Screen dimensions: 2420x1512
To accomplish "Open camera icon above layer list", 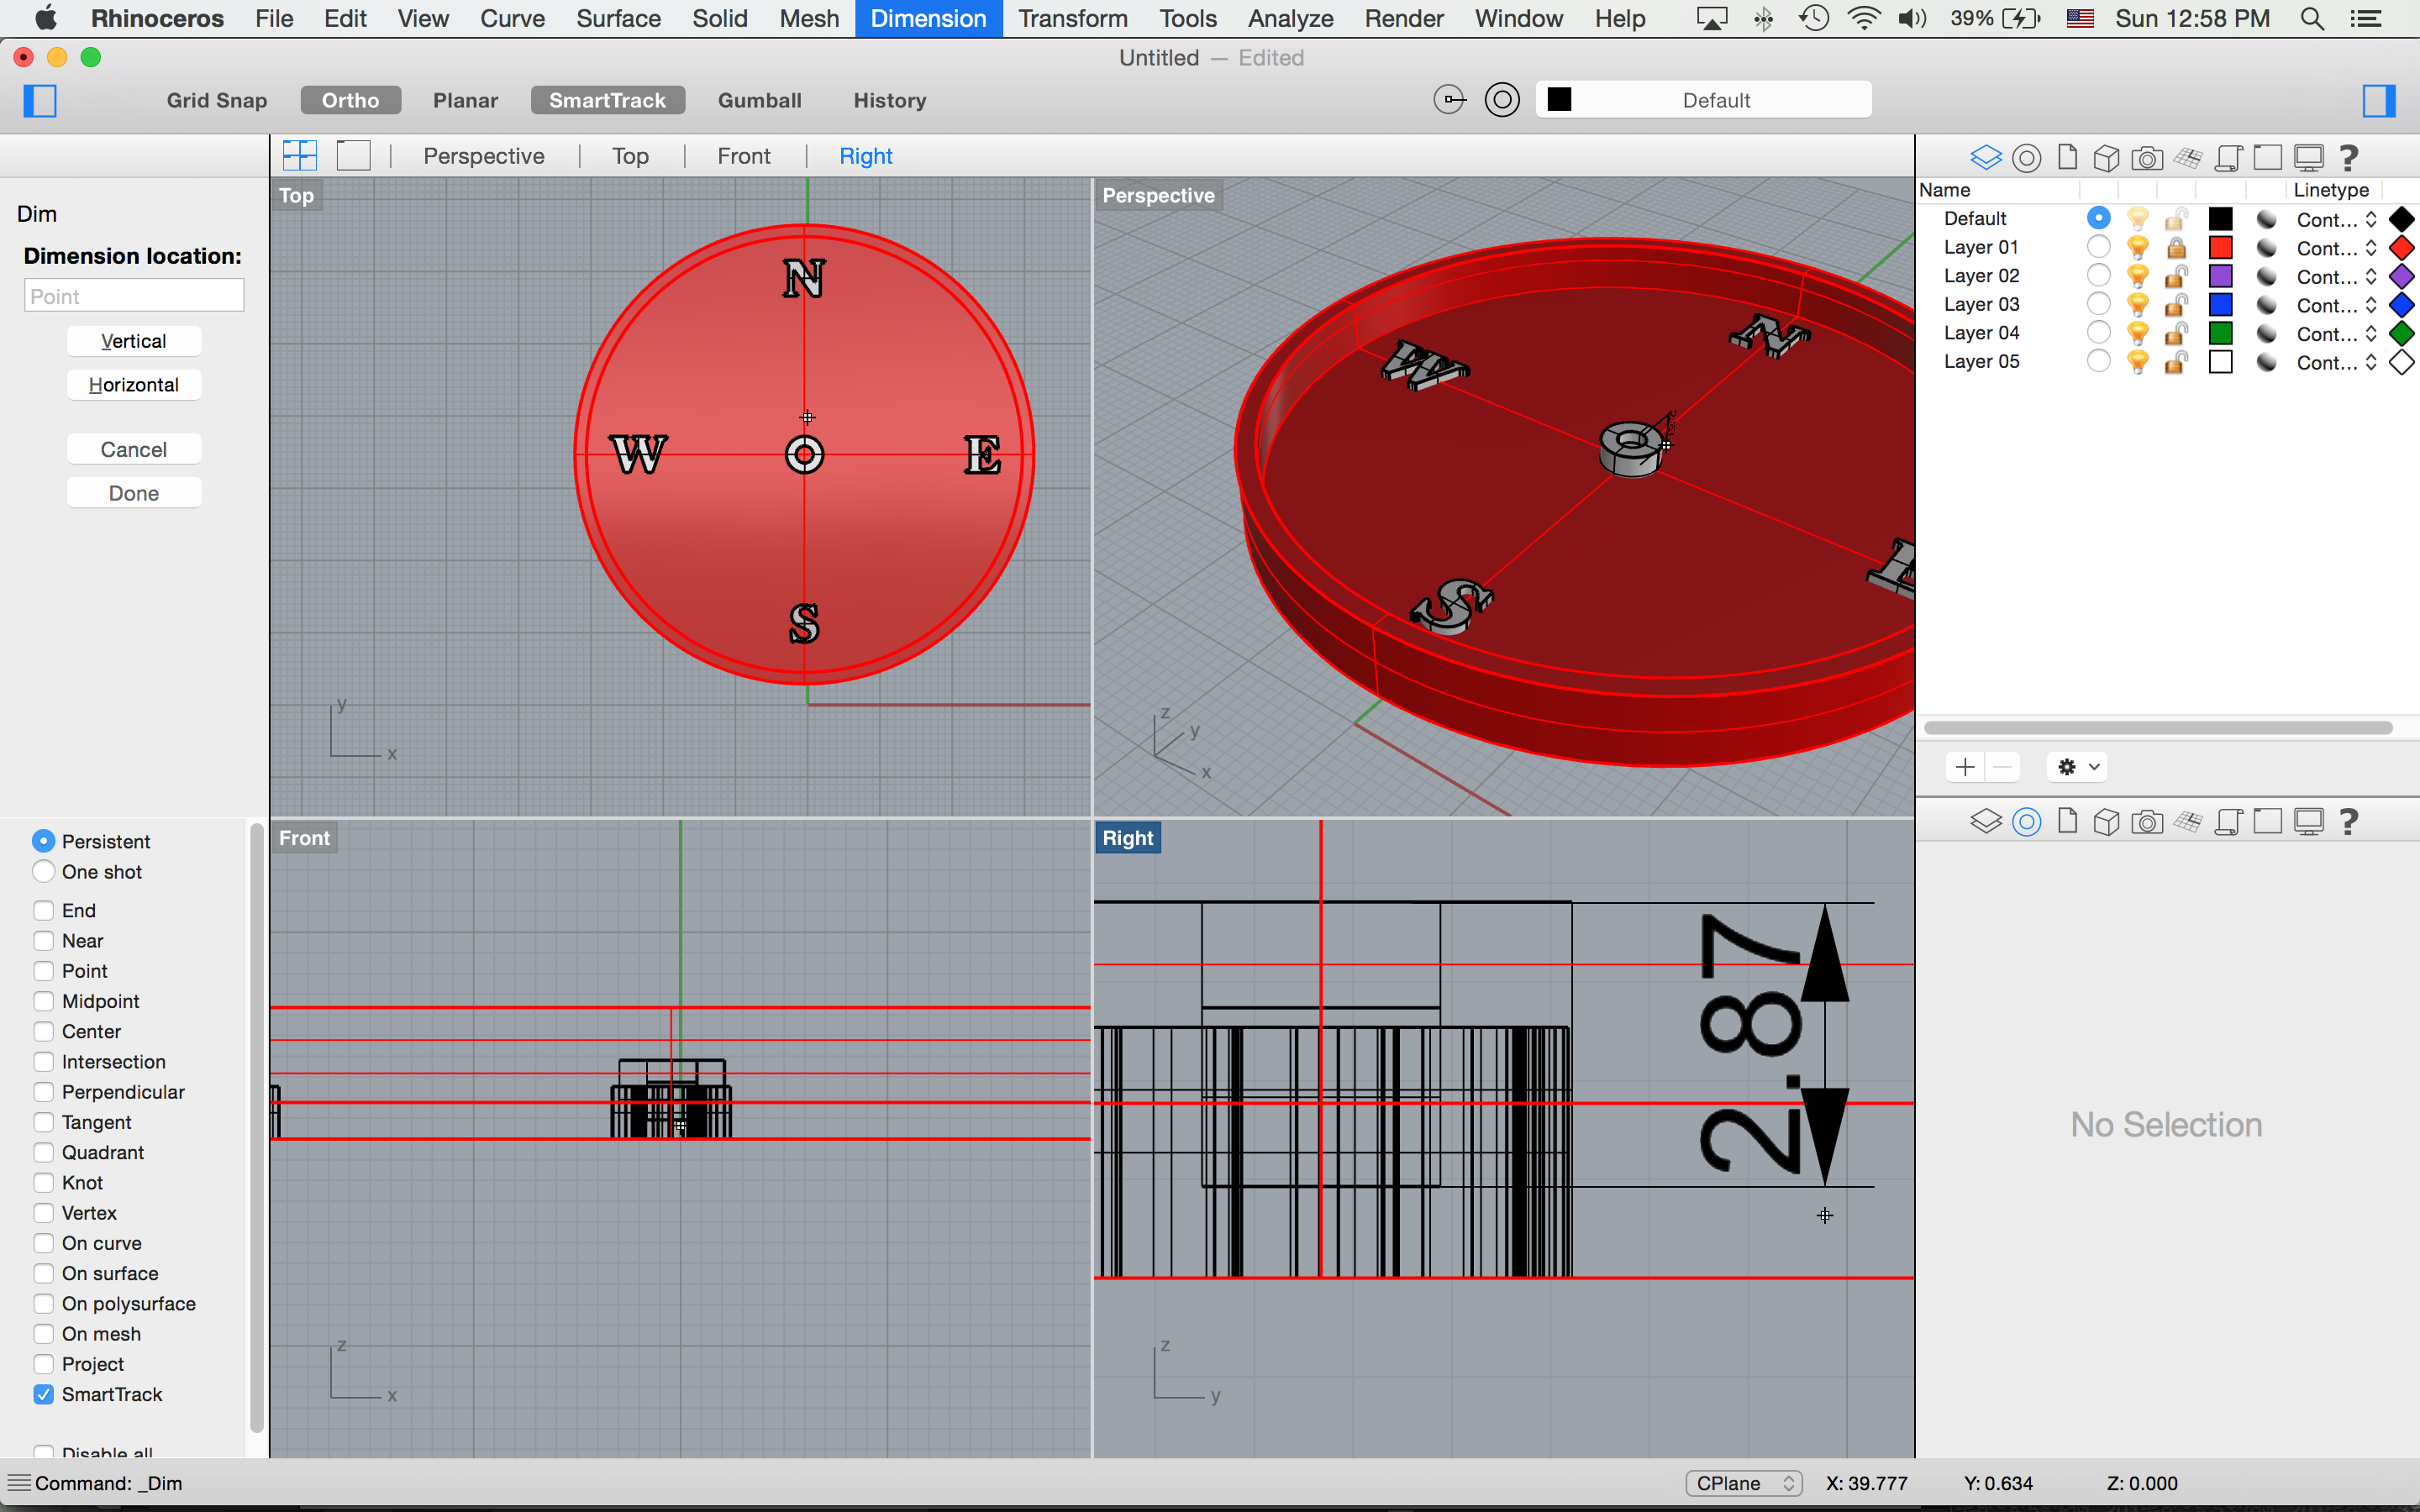I will 2147,157.
